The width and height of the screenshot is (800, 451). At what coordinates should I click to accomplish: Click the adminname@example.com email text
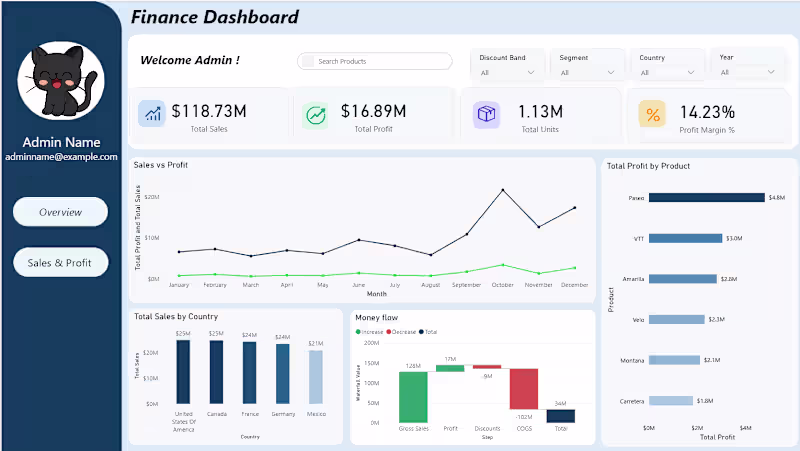(x=61, y=157)
